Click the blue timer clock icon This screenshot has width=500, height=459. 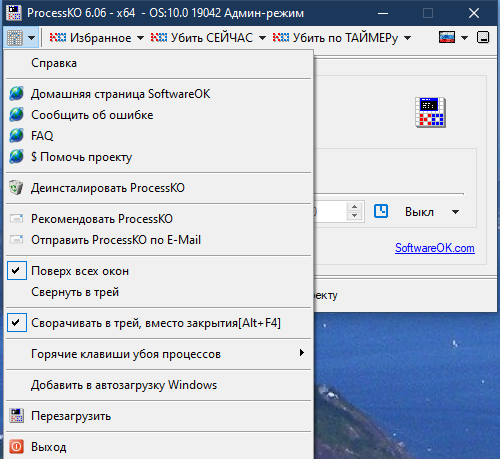381,211
